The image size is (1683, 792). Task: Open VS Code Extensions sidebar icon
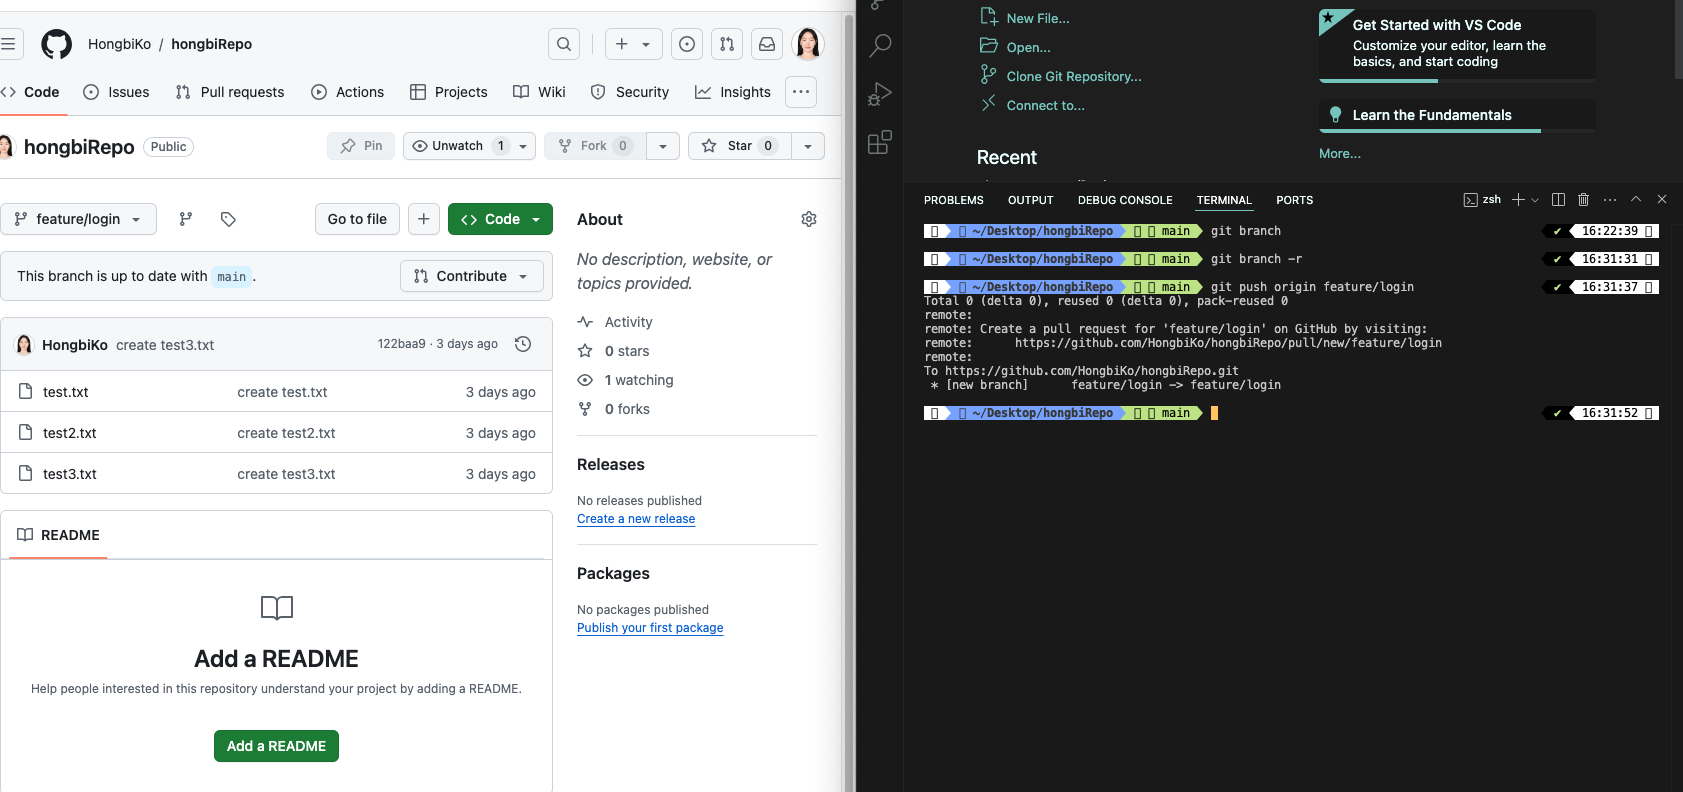[880, 143]
